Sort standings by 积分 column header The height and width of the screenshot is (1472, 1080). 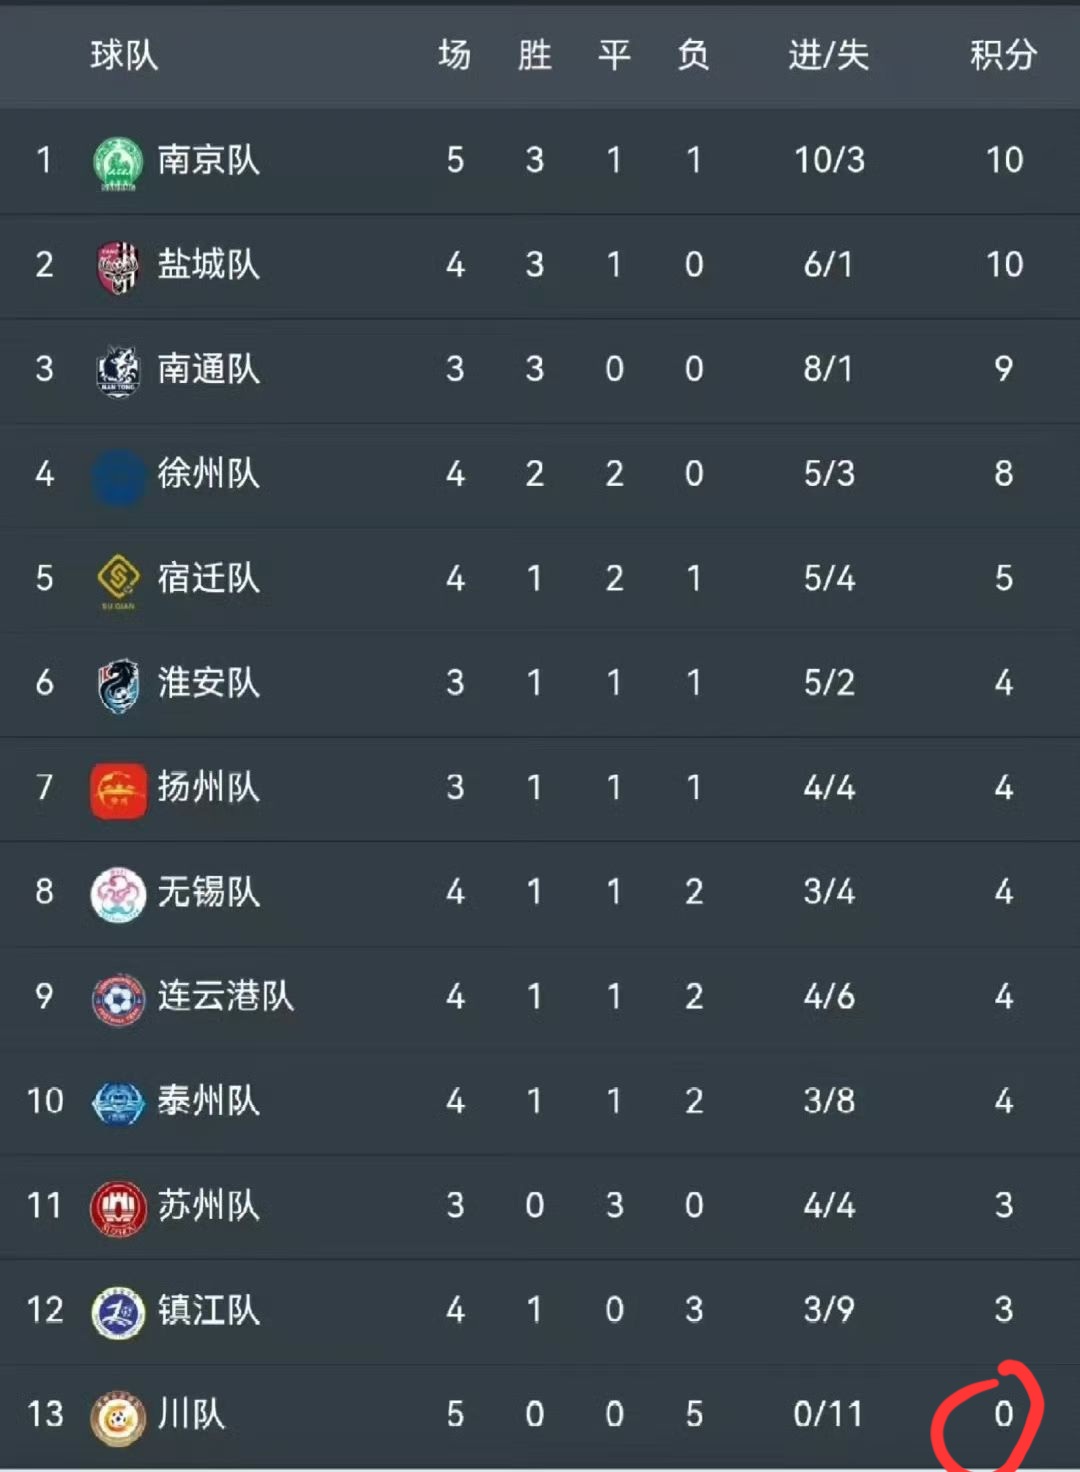[1003, 55]
